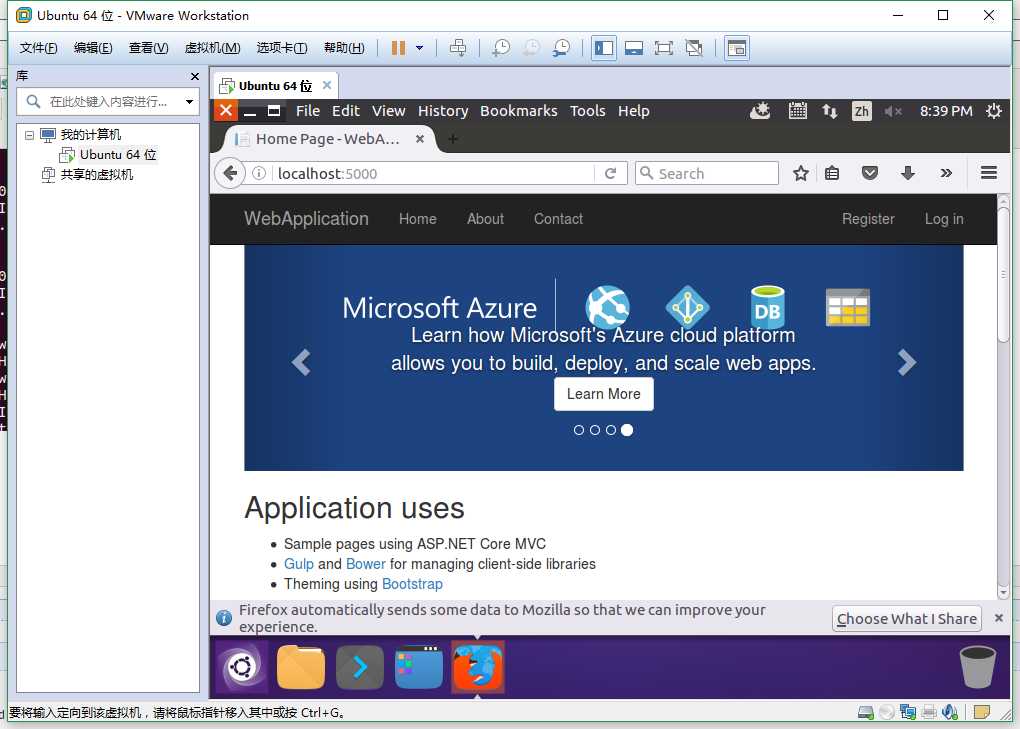Viewport: 1020px width, 729px height.
Task: Save page to Pocket icon
Action: [x=870, y=173]
